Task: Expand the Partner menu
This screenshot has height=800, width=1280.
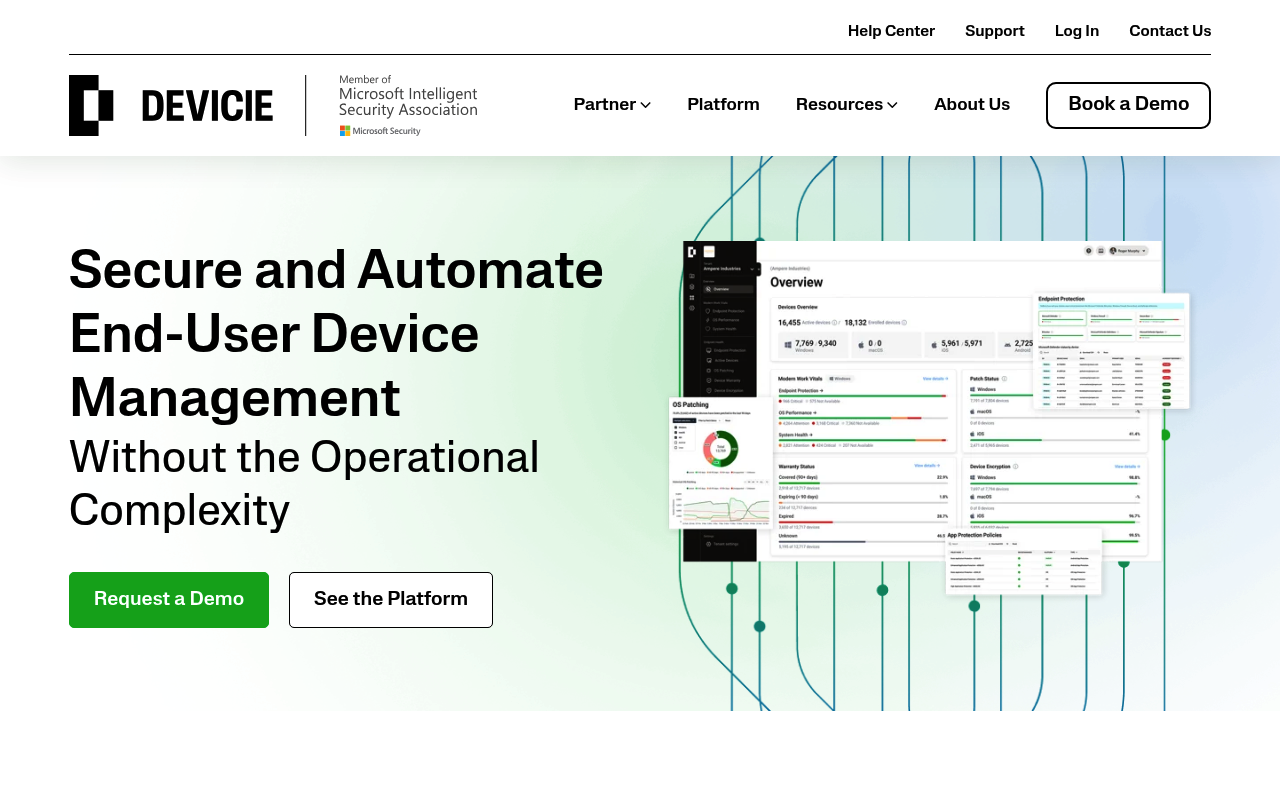Action: pos(612,105)
